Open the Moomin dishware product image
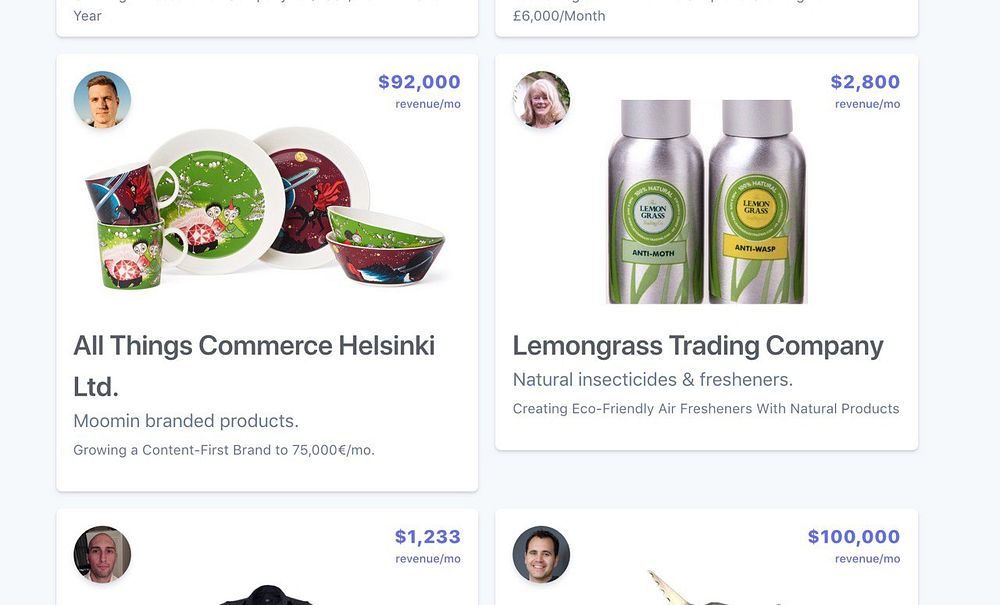This screenshot has width=1000, height=605. 265,208
